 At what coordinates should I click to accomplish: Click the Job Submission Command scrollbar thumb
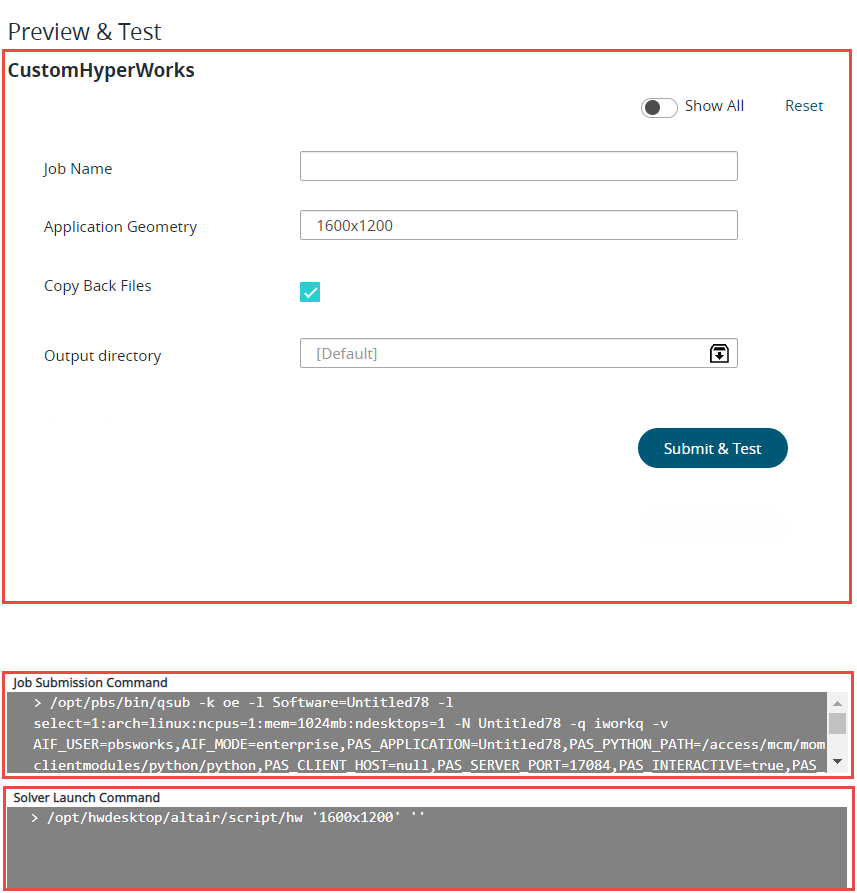[x=837, y=723]
